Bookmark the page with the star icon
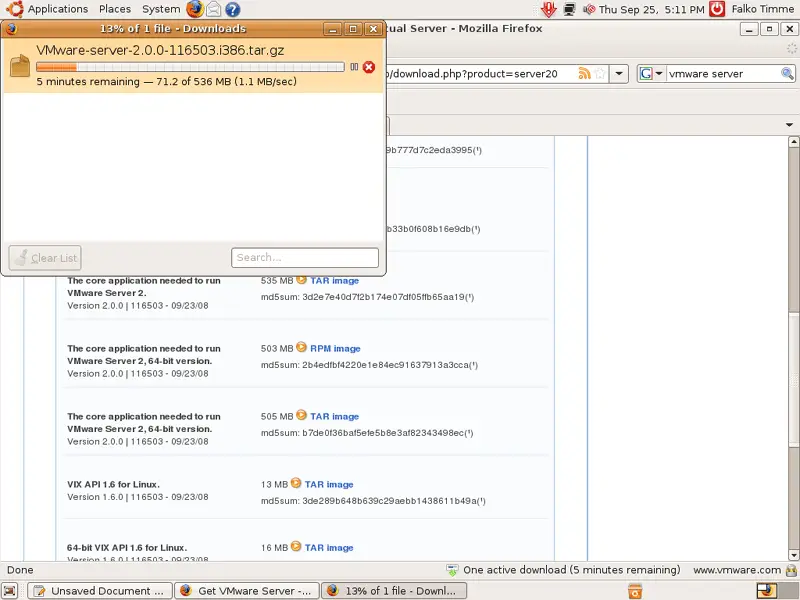 pos(601,73)
